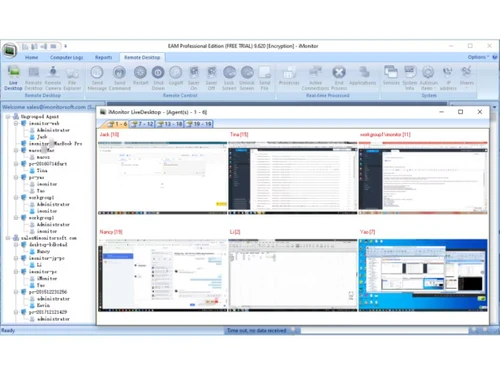Screen dimensions: 500x375
Task: Select user Kevin in agent tree
Action: coord(43,305)
